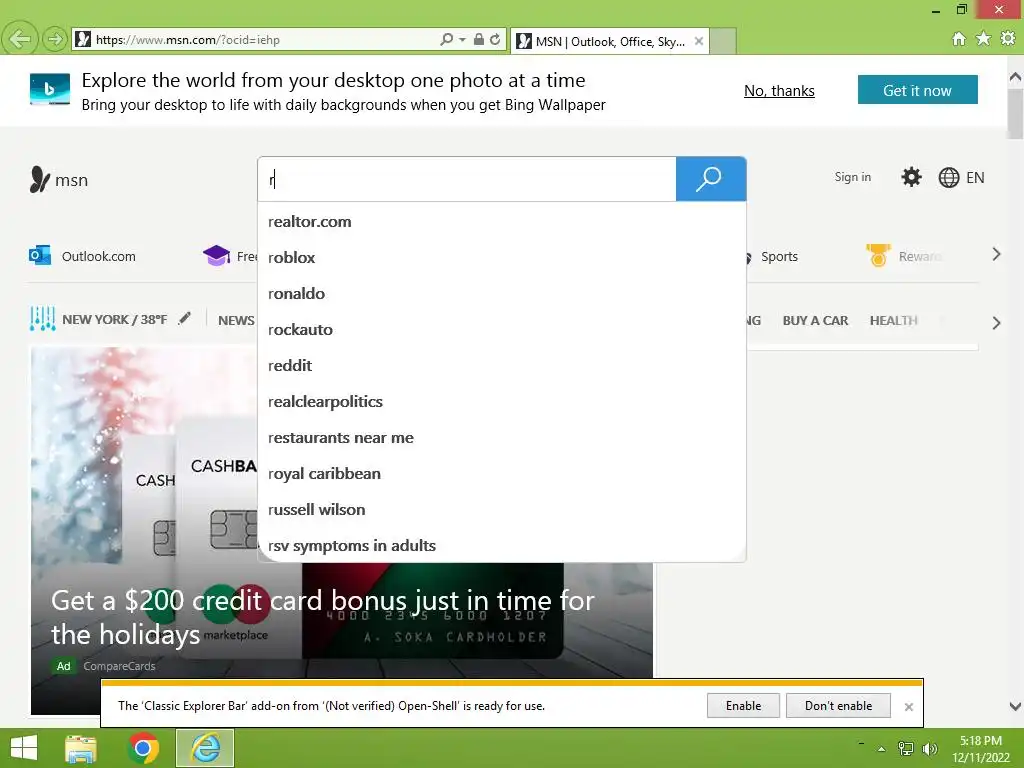Screen dimensions: 1024x768
Task: Open MSN page settings gear
Action: point(911,177)
